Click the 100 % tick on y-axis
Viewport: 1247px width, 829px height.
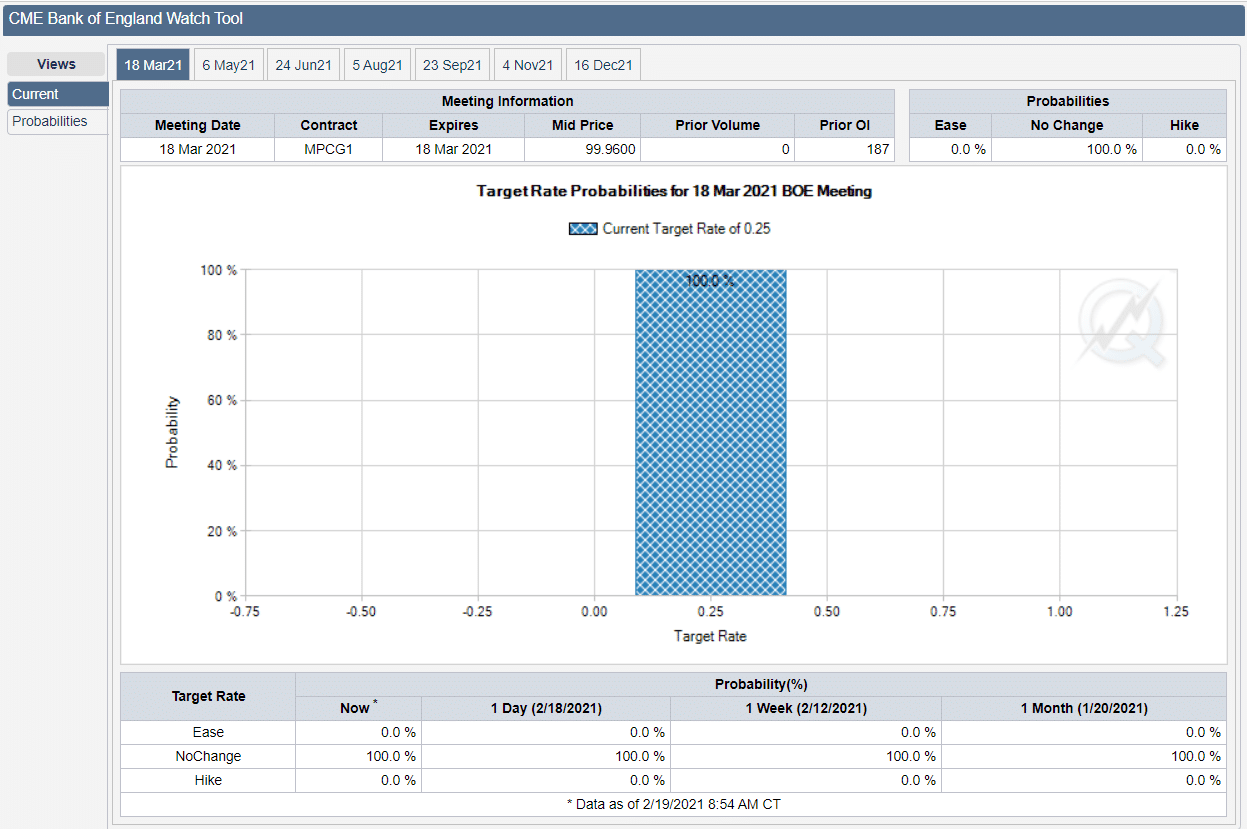tap(219, 270)
